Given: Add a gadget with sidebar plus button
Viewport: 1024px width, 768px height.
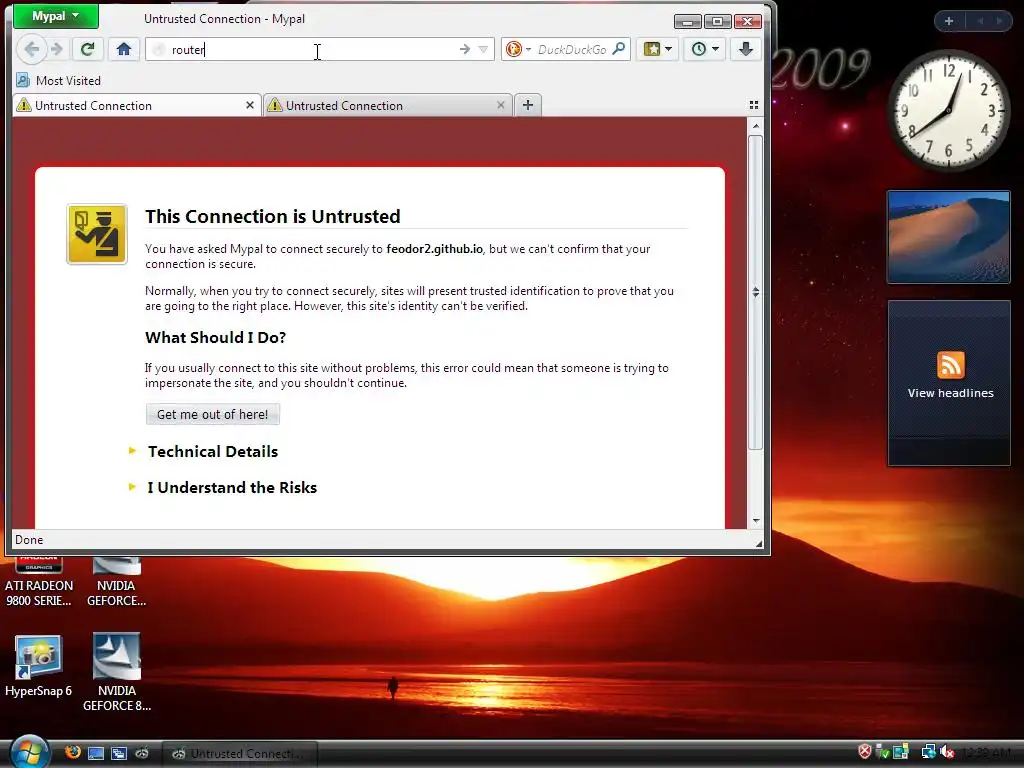Looking at the screenshot, I should click(x=949, y=21).
